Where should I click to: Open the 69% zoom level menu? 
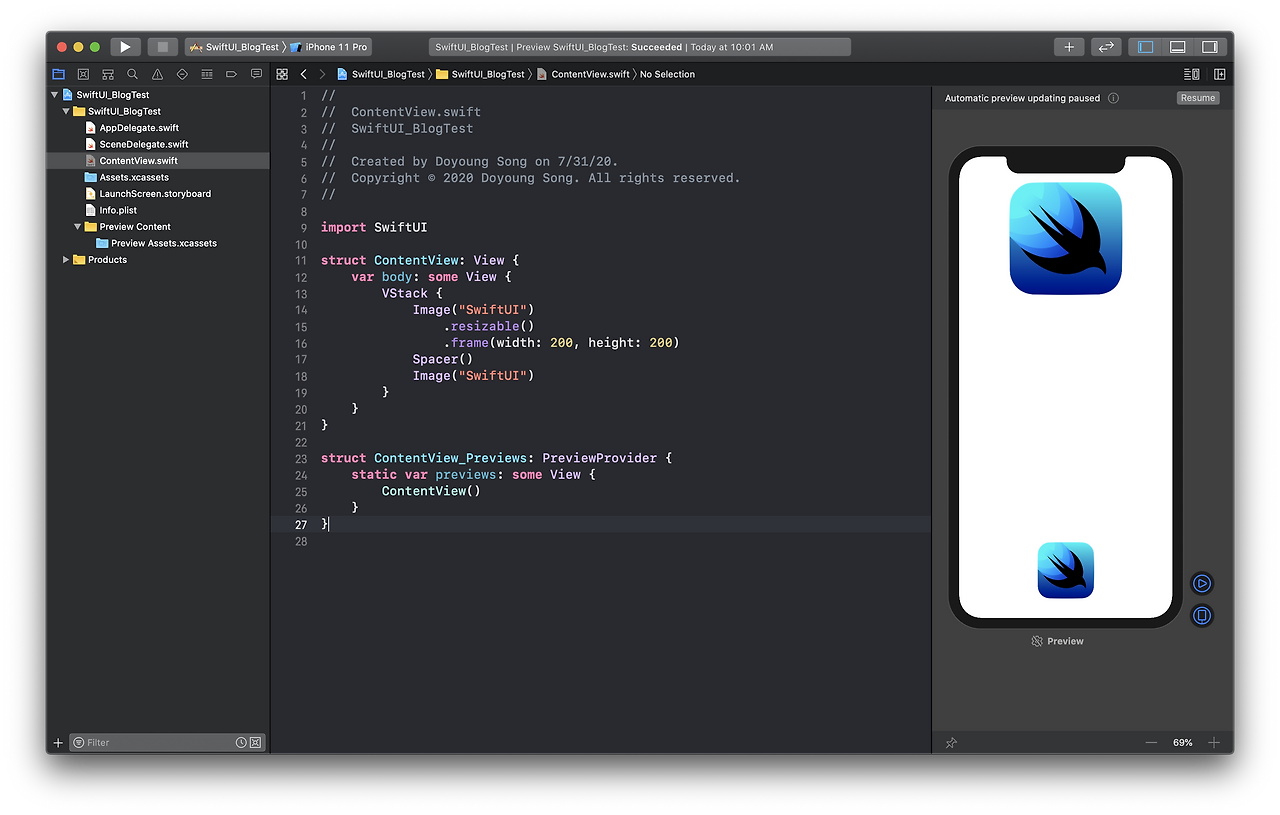coord(1183,743)
